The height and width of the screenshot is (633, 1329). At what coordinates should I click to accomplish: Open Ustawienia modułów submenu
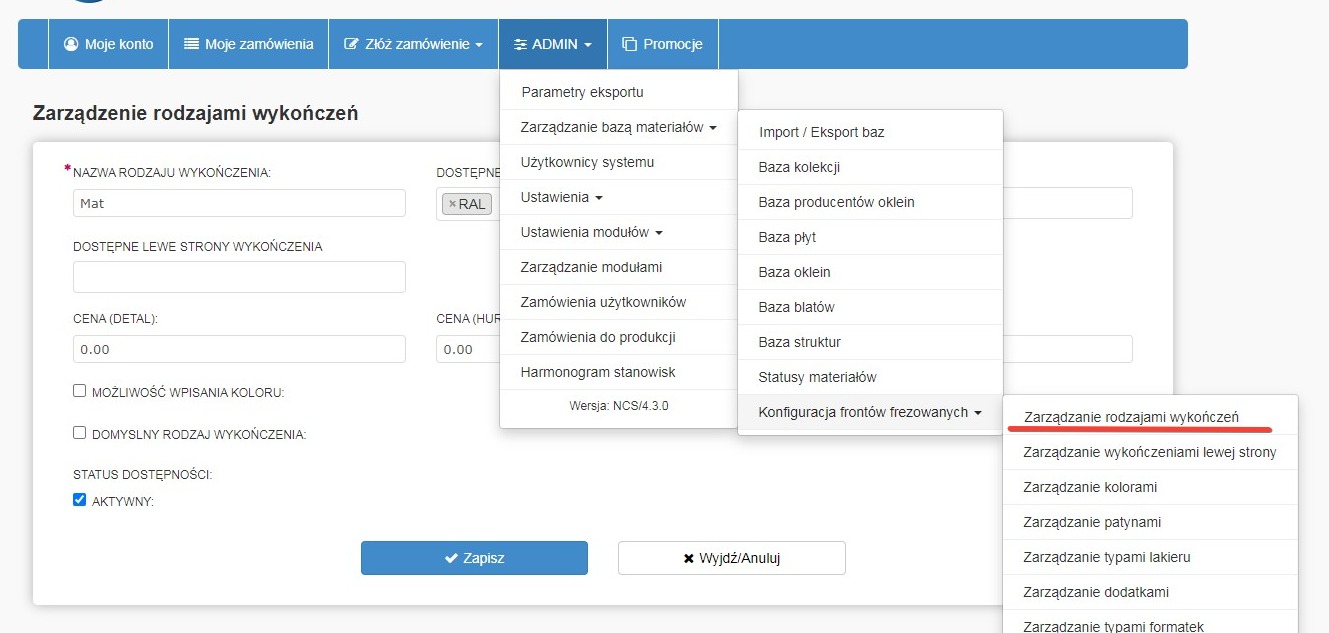592,232
